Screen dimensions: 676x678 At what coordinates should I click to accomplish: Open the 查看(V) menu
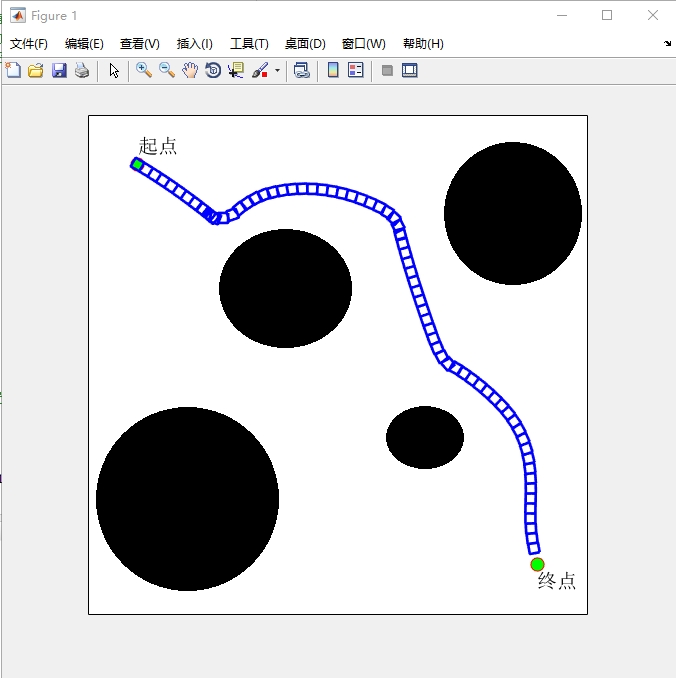[140, 44]
